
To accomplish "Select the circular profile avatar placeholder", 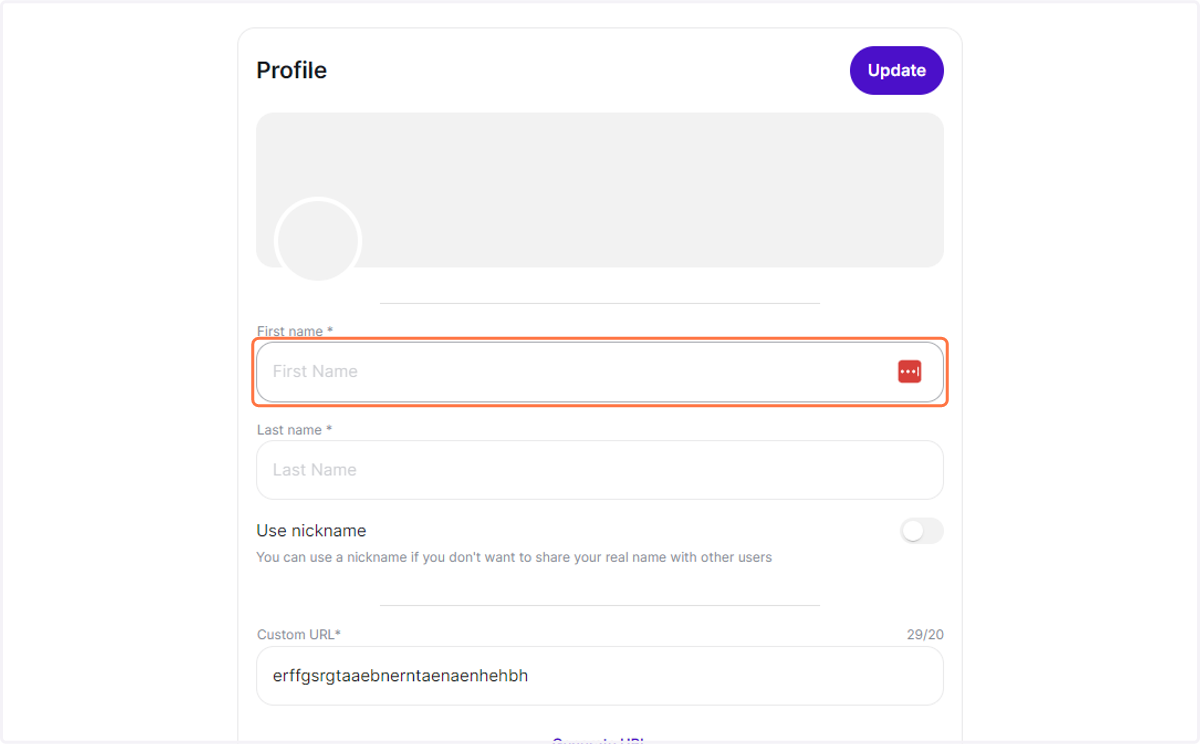I will coord(318,241).
